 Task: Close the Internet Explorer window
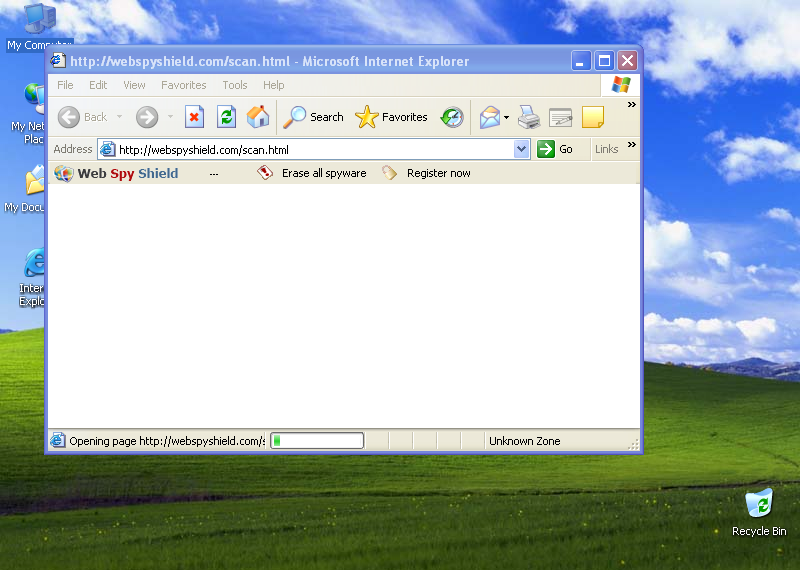pos(627,61)
